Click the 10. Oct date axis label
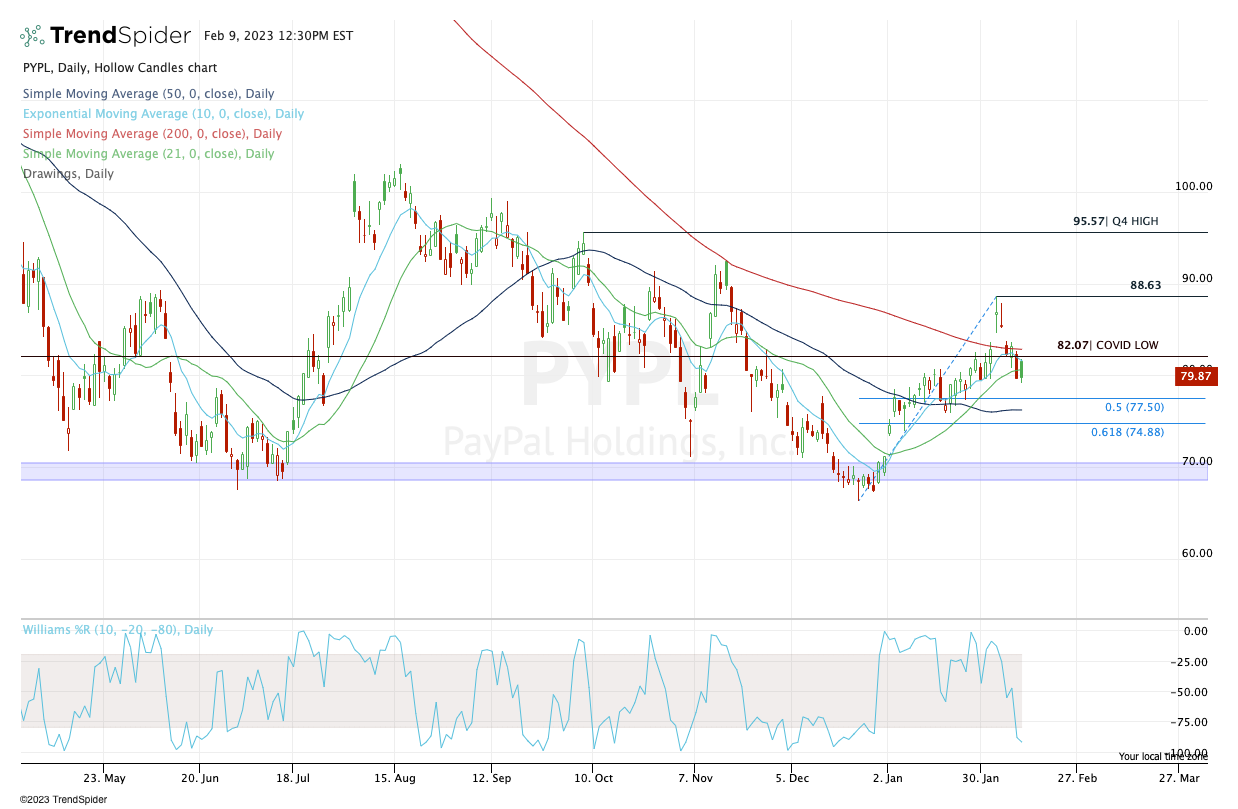Image resolution: width=1238 pixels, height=809 pixels. tap(592, 777)
